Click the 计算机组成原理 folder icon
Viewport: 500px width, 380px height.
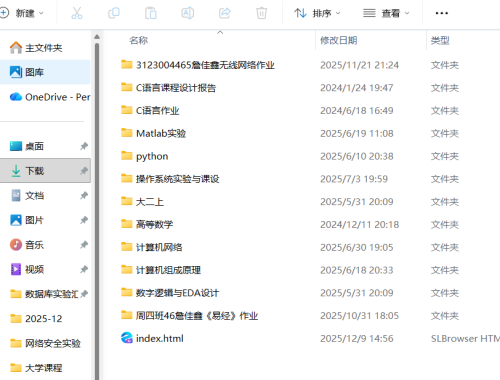pyautogui.click(x=127, y=269)
